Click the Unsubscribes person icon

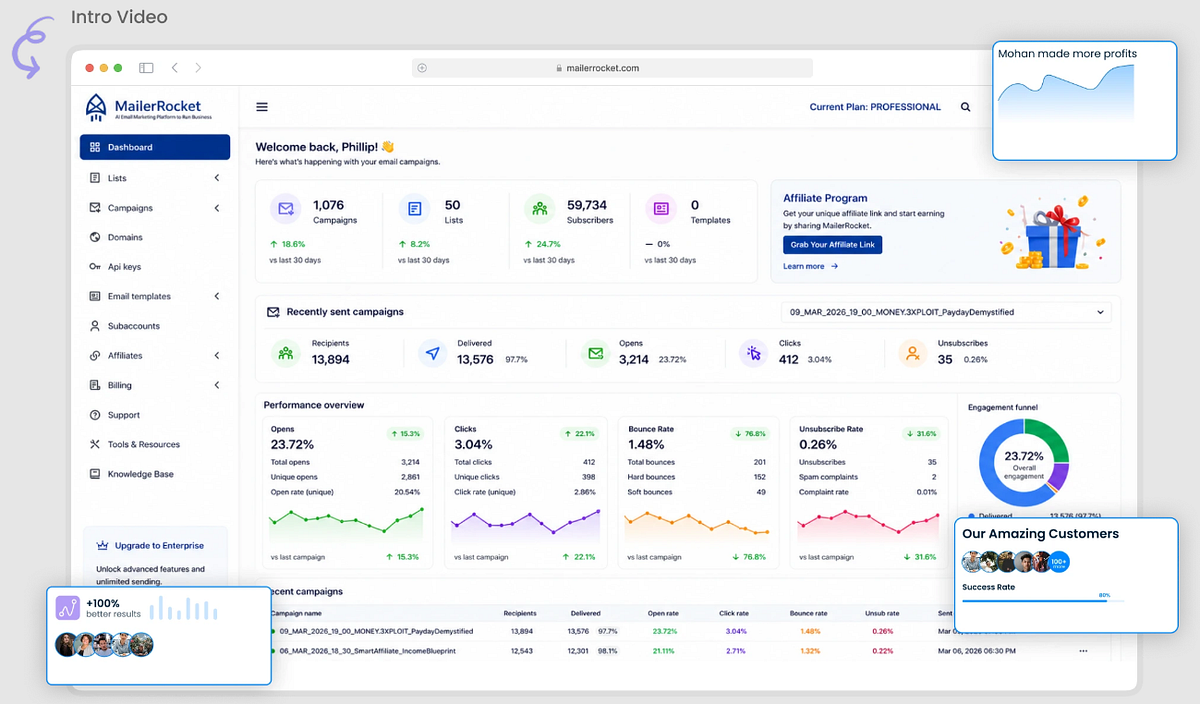tap(912, 352)
